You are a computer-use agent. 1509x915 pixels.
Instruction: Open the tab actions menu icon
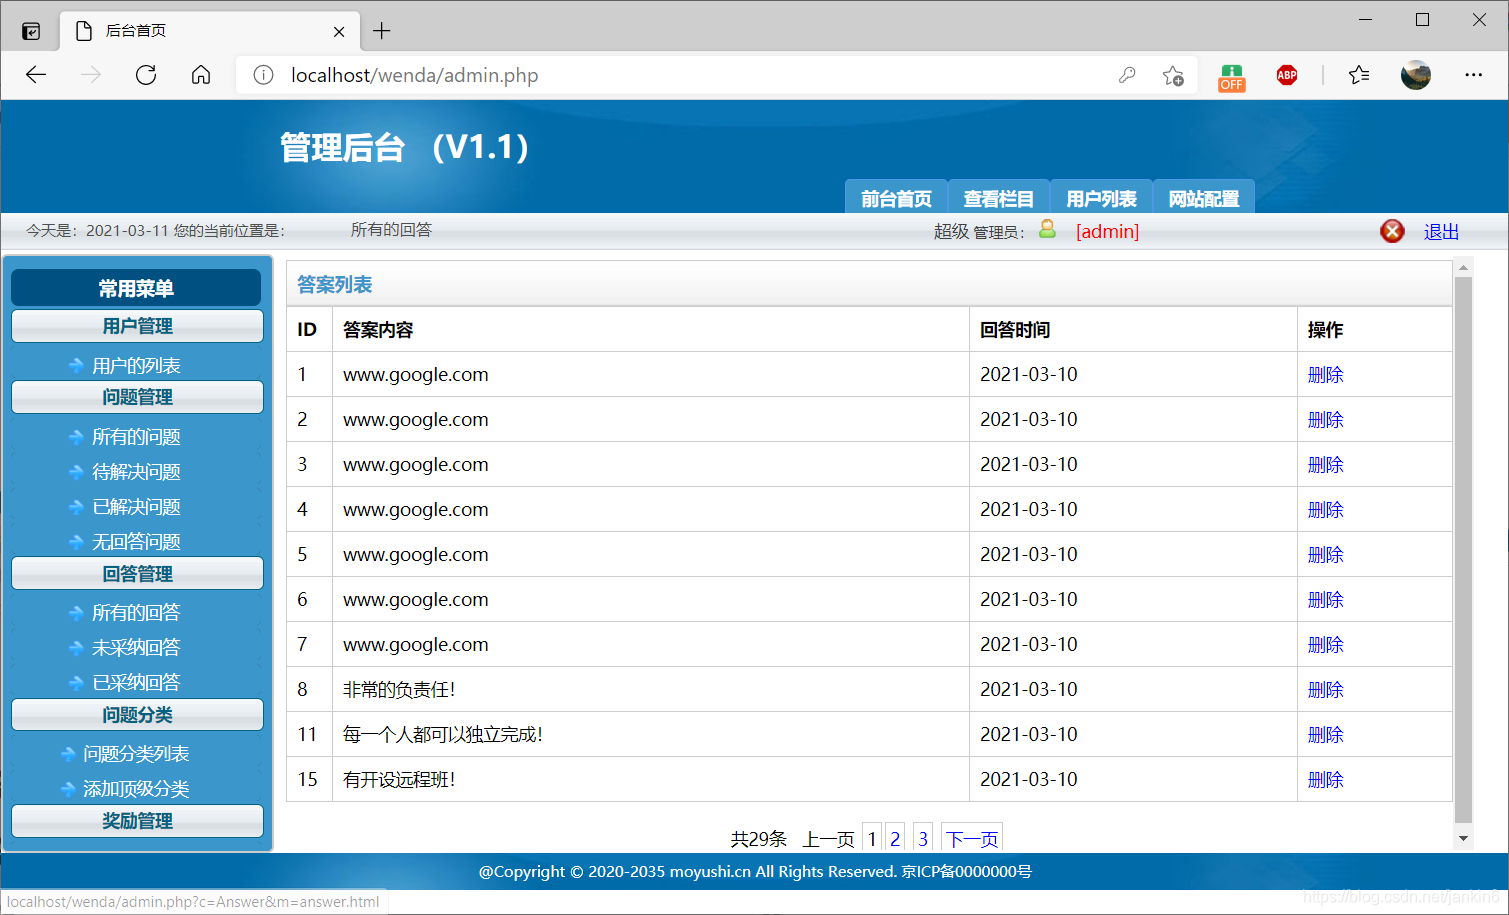pos(31,31)
